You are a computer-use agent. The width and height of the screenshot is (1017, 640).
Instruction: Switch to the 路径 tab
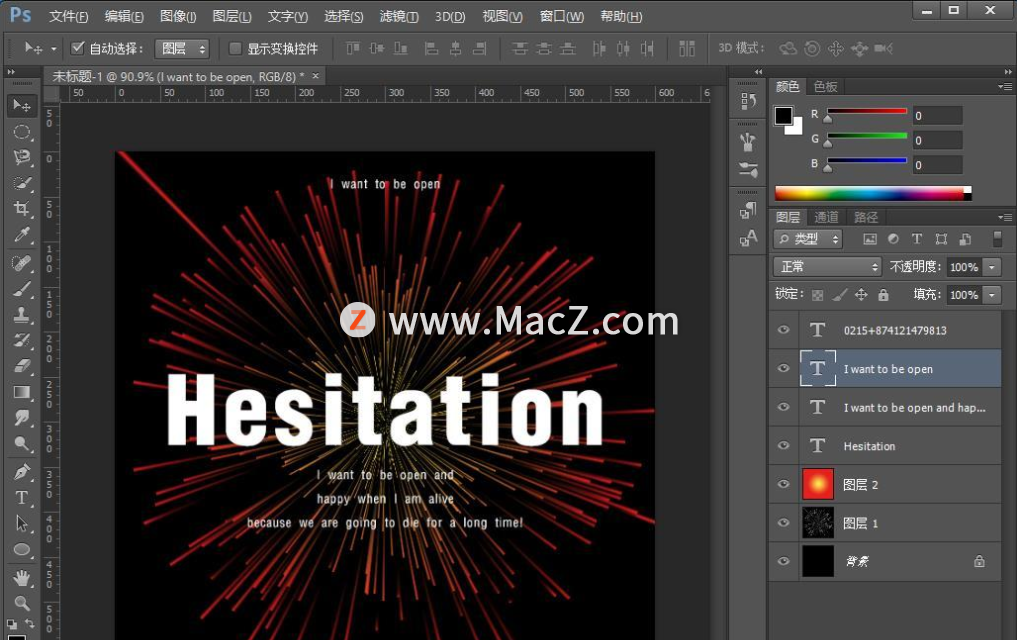[866, 217]
